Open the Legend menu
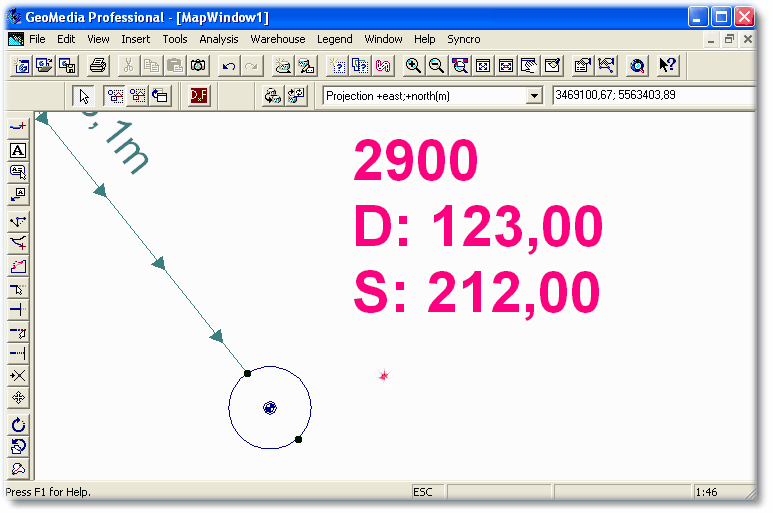The width and height of the screenshot is (773, 513). 335,39
